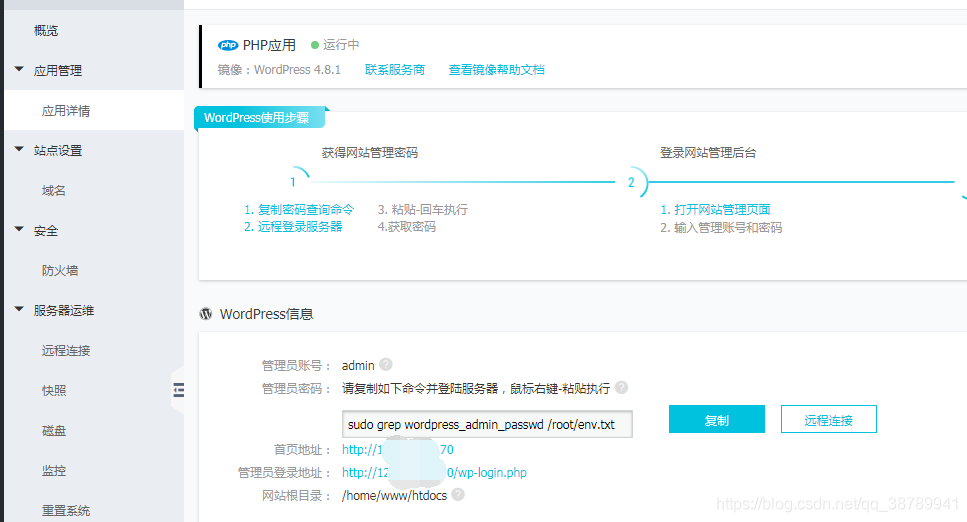Screen dimensions: 967x522
Task: Click step link 复制密码查询命令
Action: (x=299, y=209)
